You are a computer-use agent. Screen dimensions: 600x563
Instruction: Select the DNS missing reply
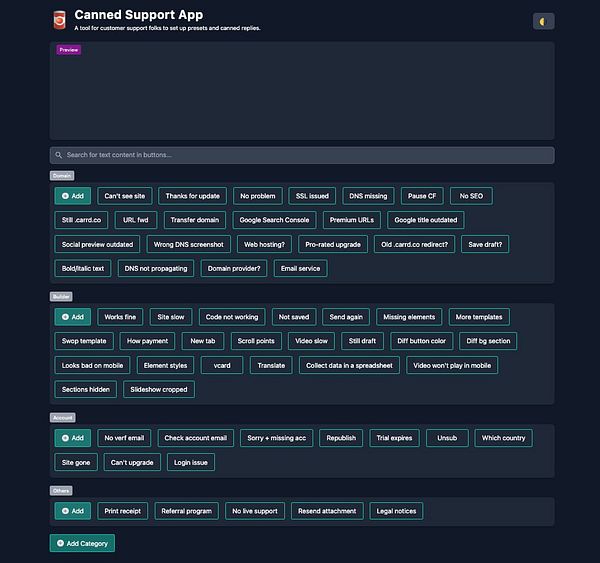(368, 196)
